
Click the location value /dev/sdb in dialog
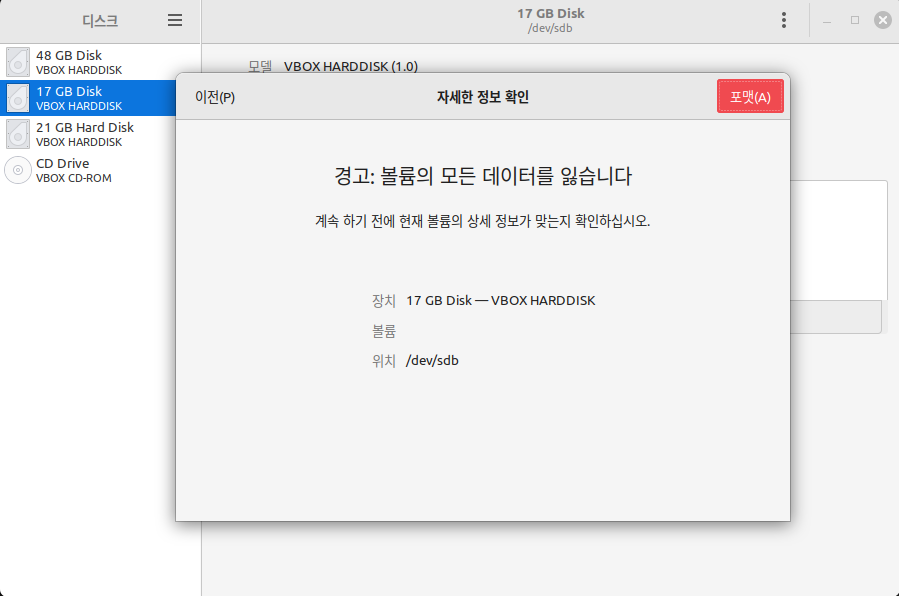point(432,360)
